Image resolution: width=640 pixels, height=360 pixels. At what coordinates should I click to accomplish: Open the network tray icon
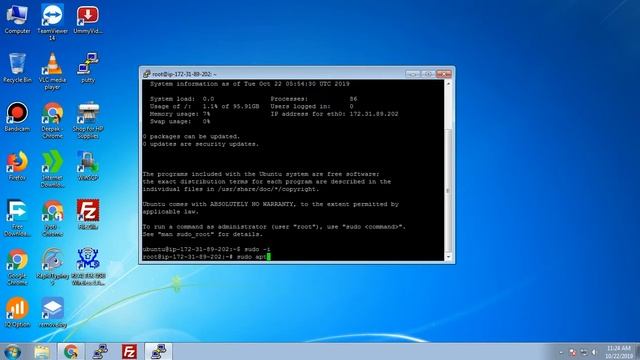584,352
